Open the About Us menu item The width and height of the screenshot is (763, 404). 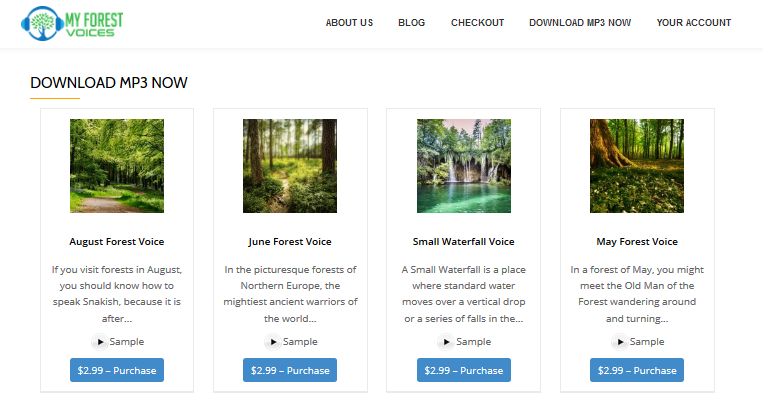349,23
